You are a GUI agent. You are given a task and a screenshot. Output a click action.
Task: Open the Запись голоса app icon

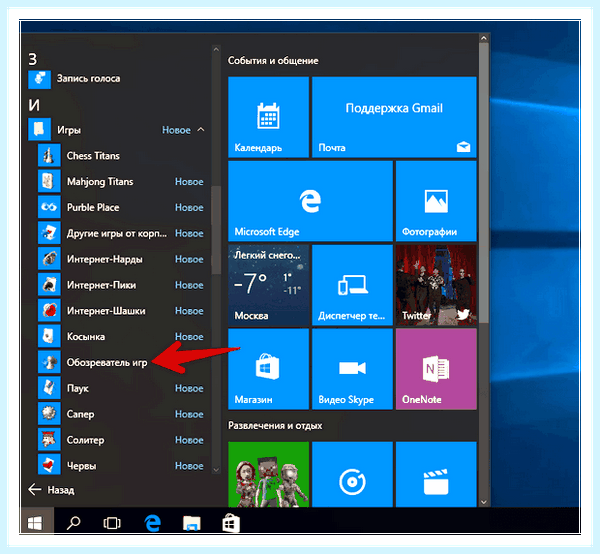tap(39, 79)
